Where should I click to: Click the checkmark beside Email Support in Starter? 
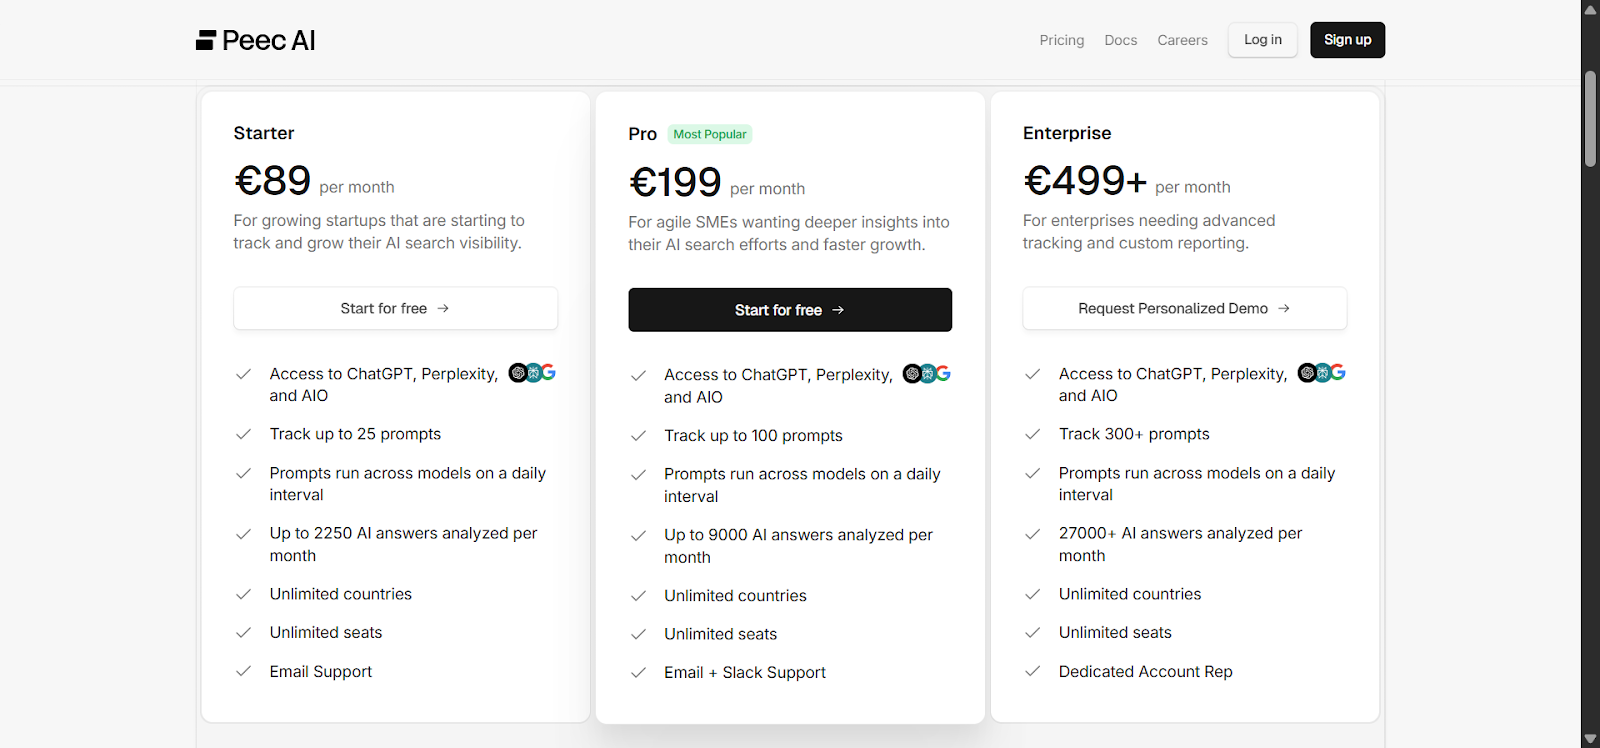click(x=242, y=672)
